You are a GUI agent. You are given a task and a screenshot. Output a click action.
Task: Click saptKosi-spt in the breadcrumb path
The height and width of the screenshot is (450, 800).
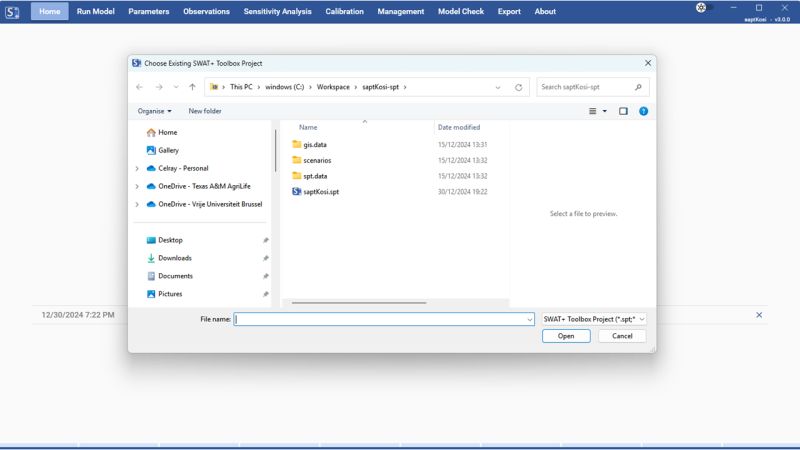tap(381, 87)
